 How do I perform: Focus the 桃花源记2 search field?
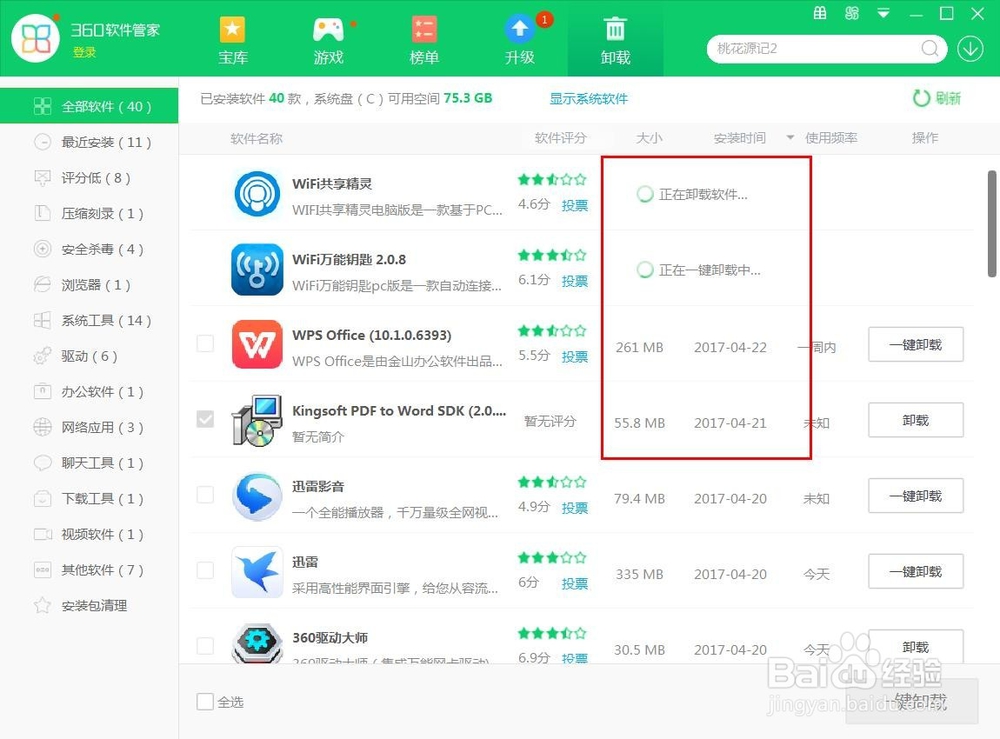pyautogui.click(x=827, y=48)
